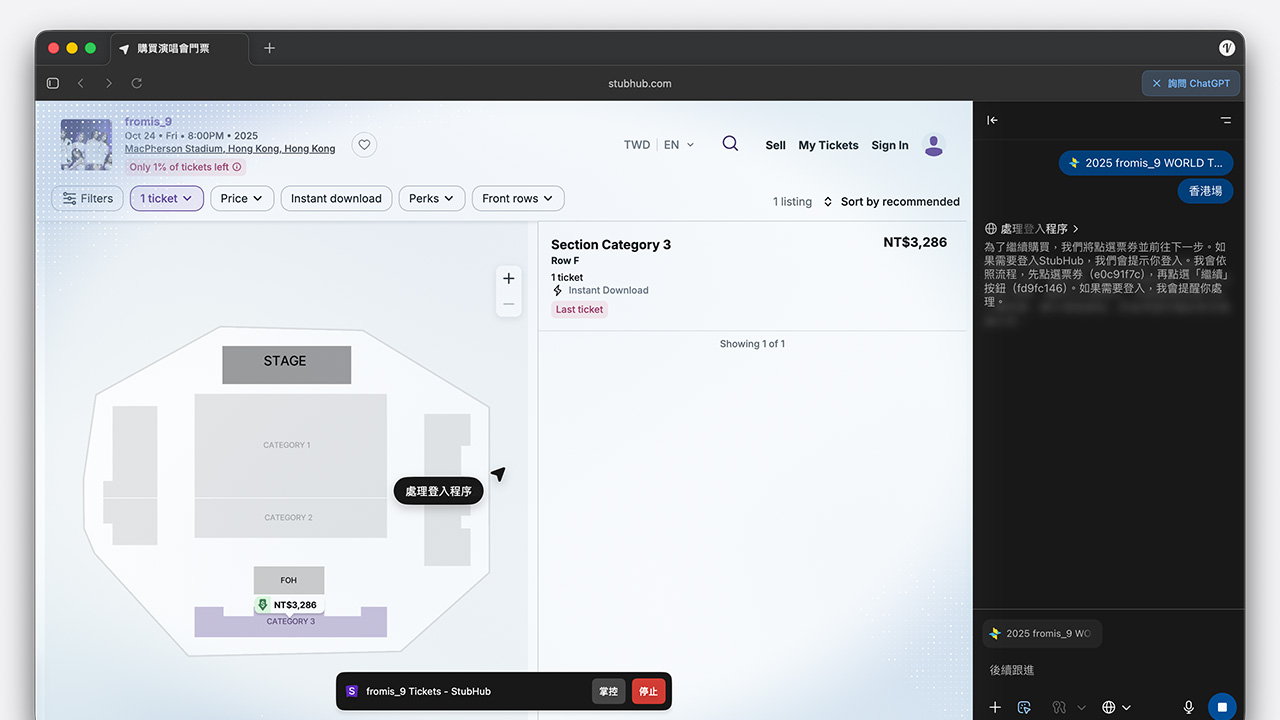Screen dimensions: 1280x720
Task: Open search with the magnifier icon
Action: [x=730, y=144]
